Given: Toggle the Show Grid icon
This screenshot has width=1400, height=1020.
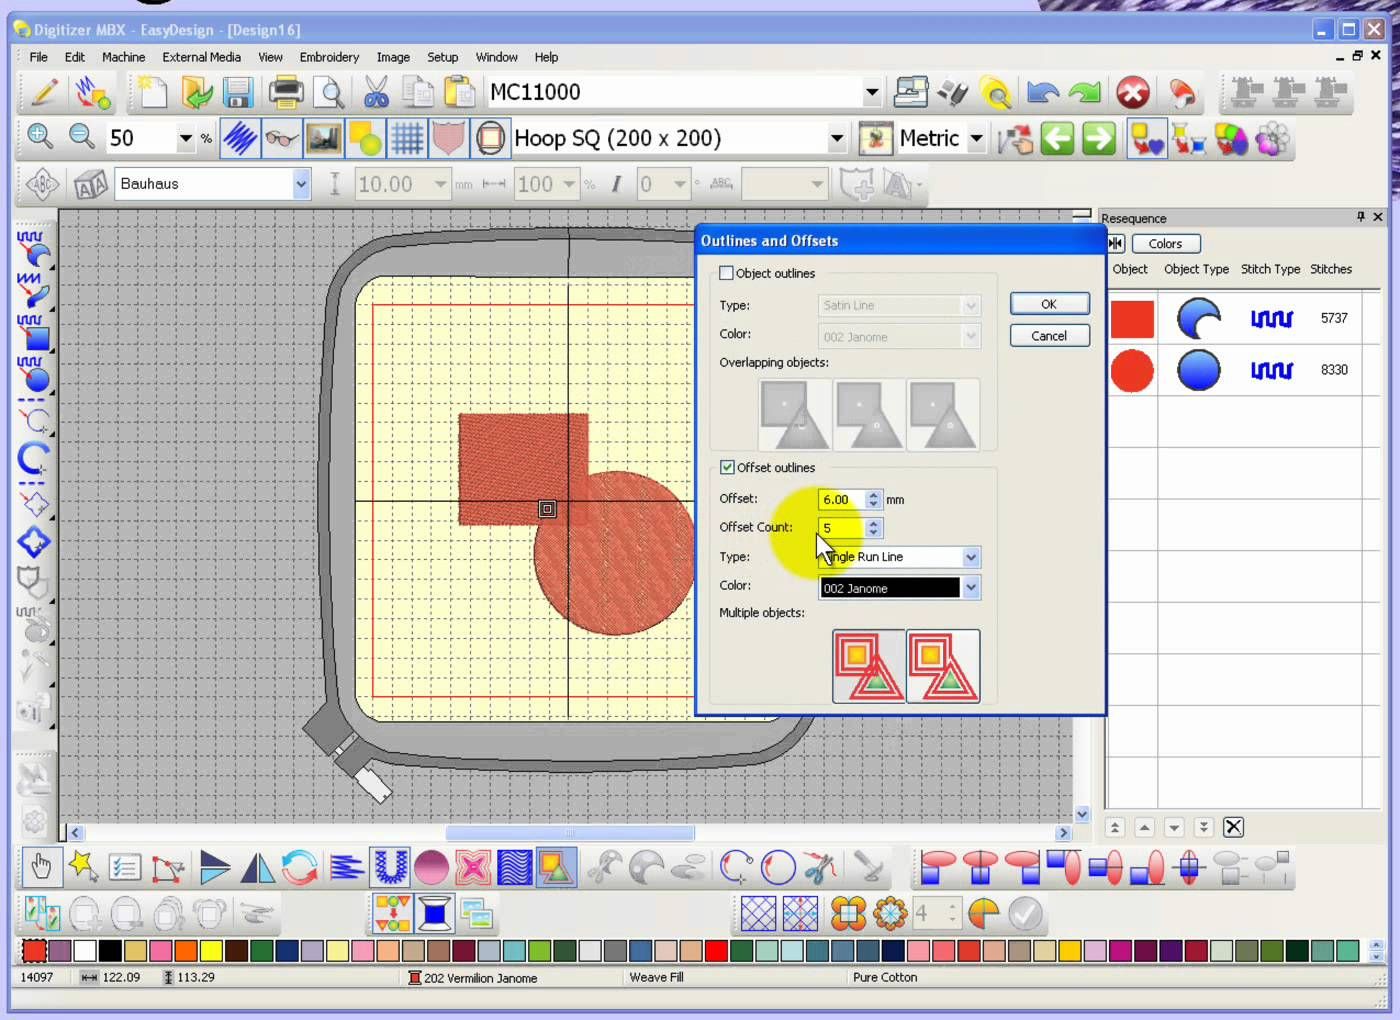Looking at the screenshot, I should pyautogui.click(x=407, y=138).
